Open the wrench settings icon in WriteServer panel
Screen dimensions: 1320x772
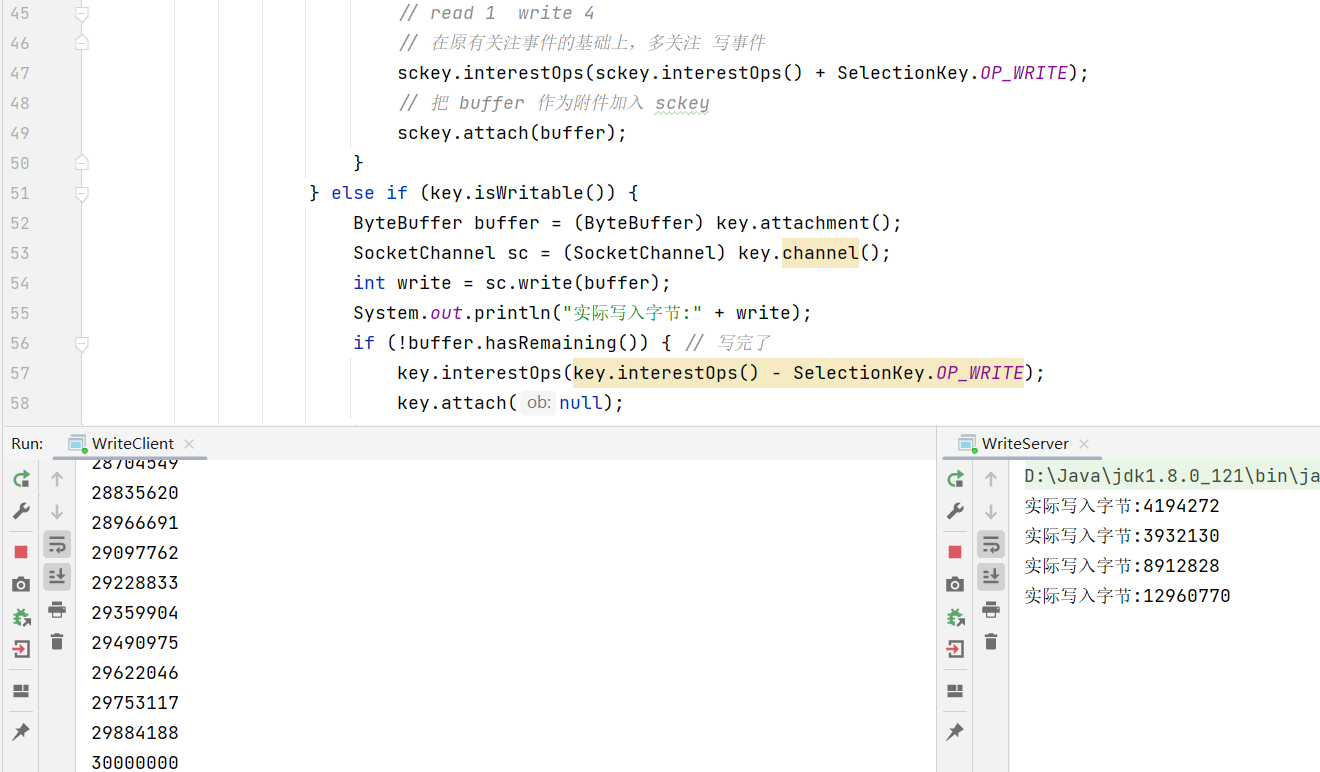(x=955, y=511)
